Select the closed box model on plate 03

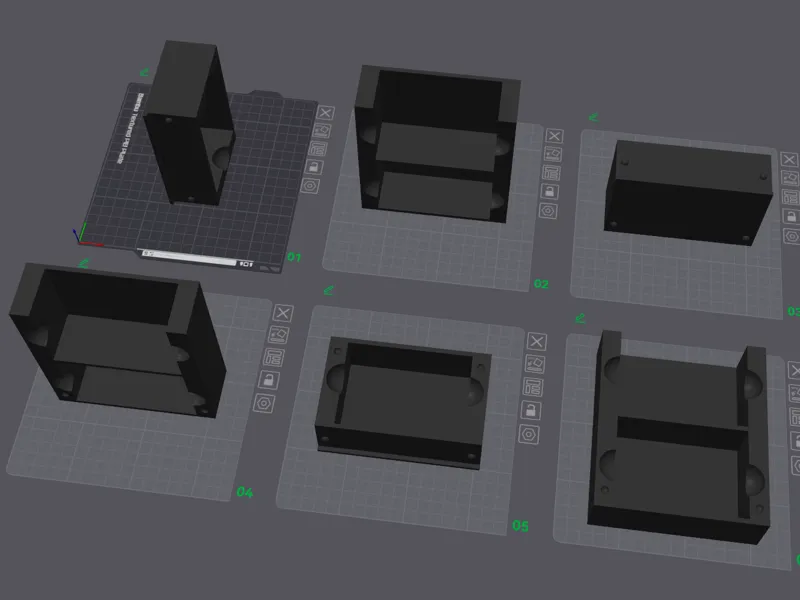[687, 193]
